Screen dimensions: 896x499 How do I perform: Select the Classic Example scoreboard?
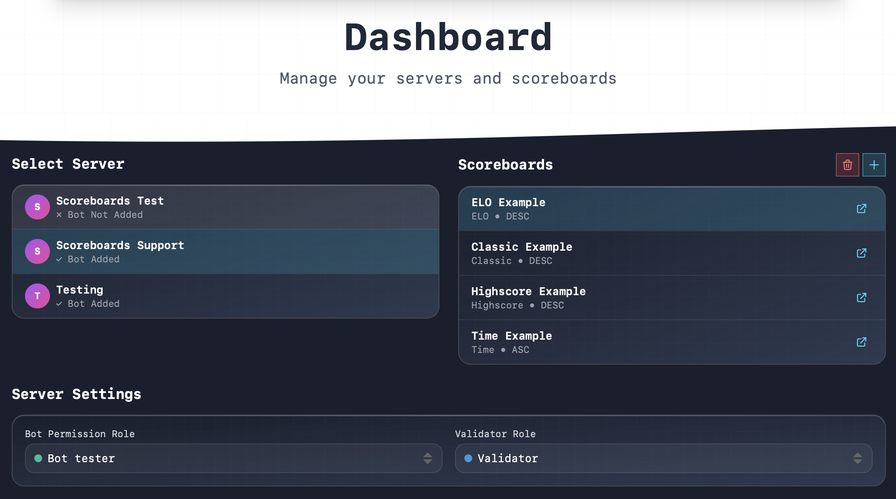[650, 253]
